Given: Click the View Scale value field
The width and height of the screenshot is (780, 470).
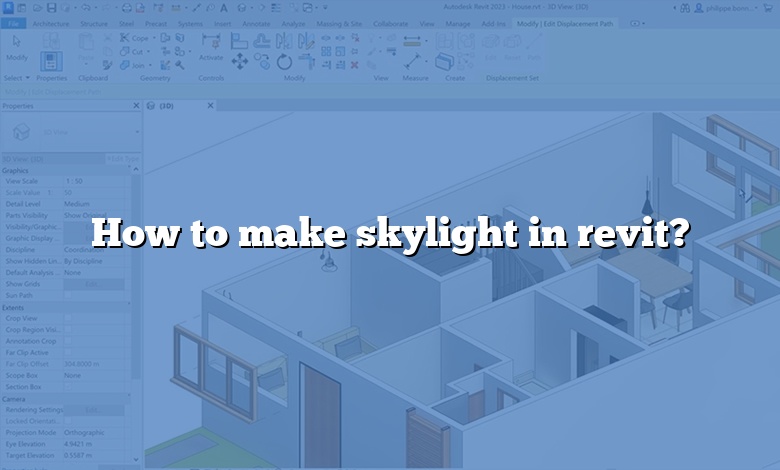Looking at the screenshot, I should 95,182.
